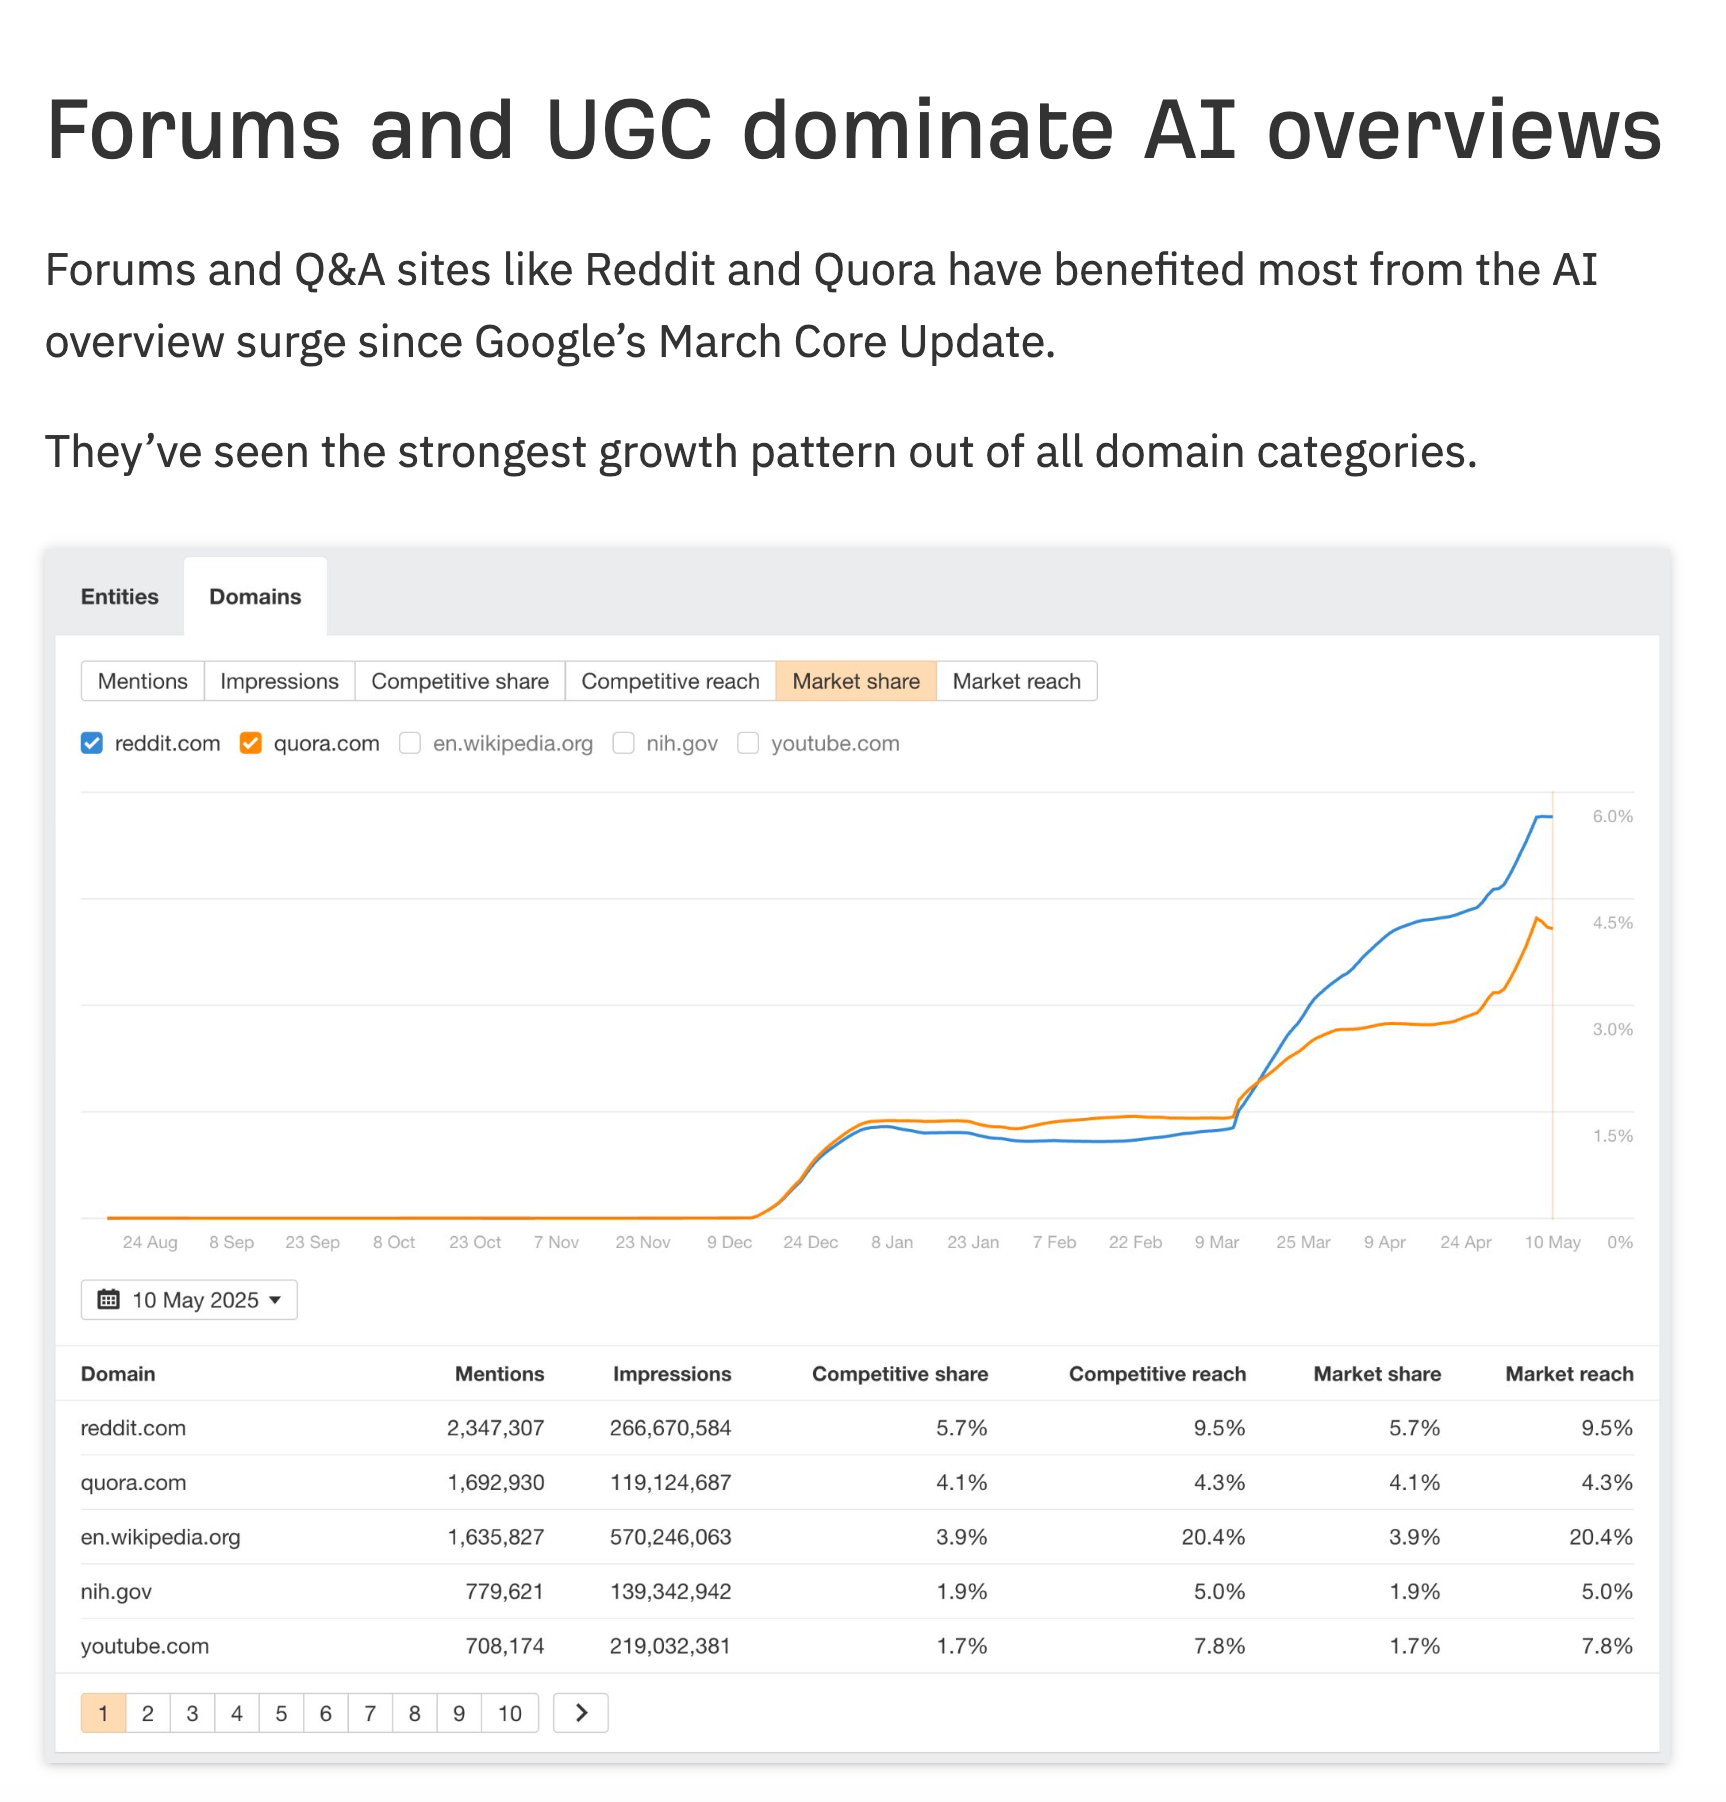Image resolution: width=1726 pixels, height=1802 pixels.
Task: Click the 4.5% y-axis label
Action: click(1613, 923)
